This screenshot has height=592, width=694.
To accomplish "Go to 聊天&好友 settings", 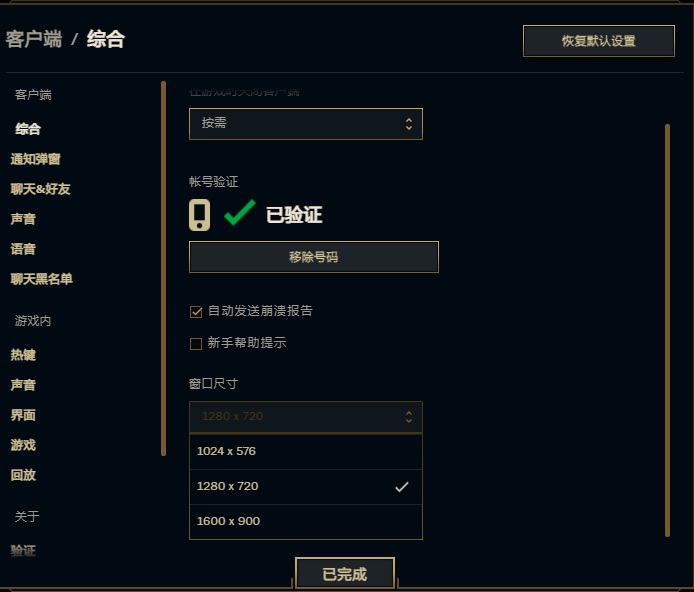I will (x=40, y=189).
